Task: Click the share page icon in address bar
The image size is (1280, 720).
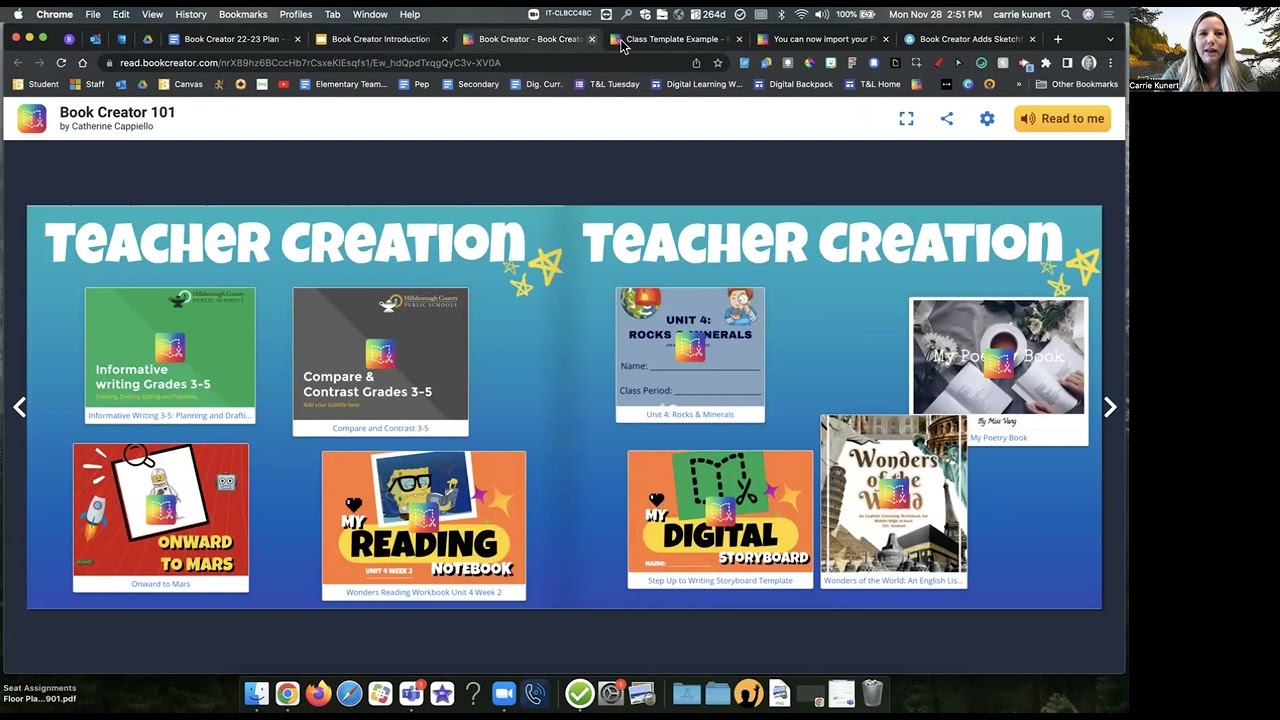Action: pos(696,62)
